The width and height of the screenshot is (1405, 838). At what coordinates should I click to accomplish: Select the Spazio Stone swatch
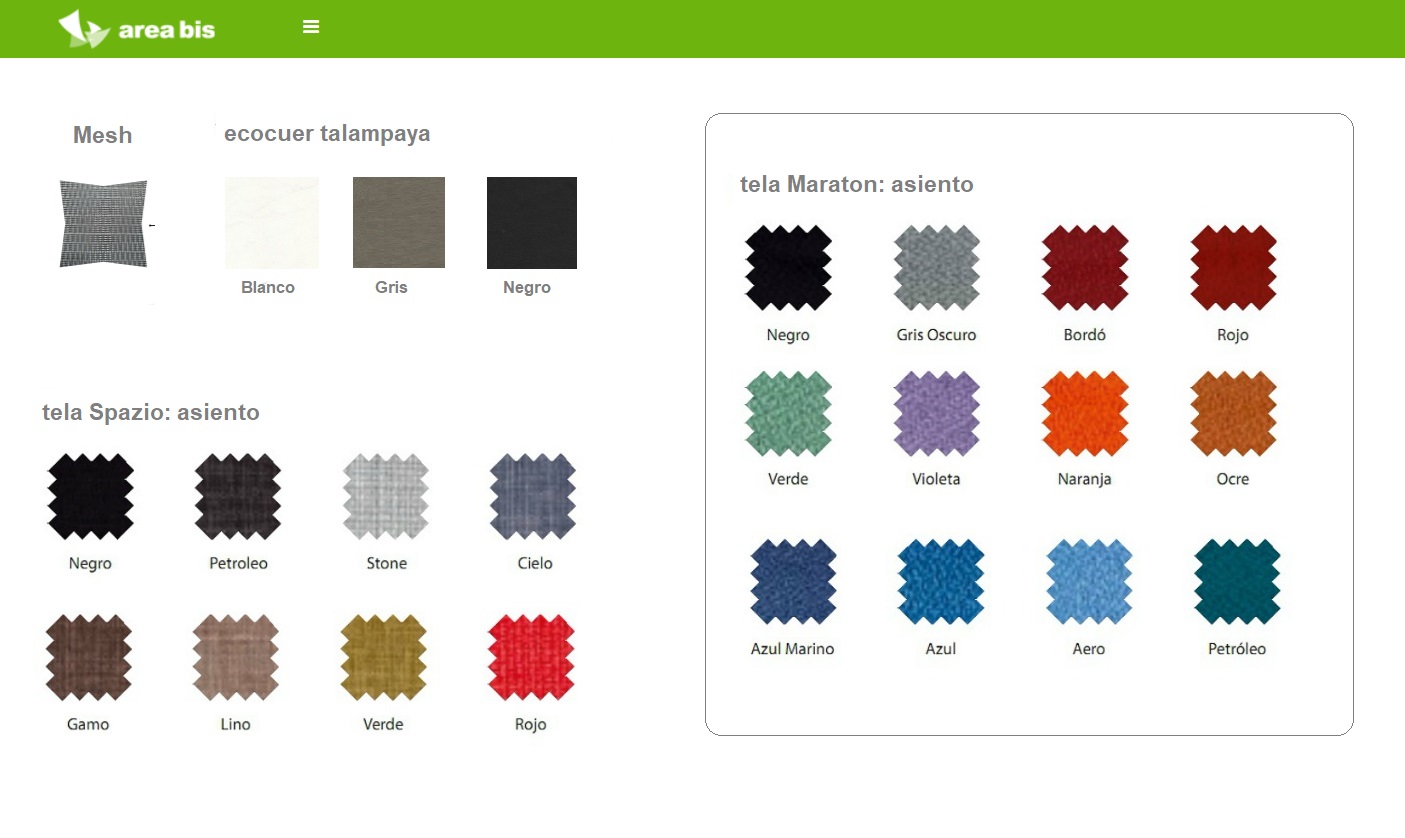pyautogui.click(x=386, y=497)
